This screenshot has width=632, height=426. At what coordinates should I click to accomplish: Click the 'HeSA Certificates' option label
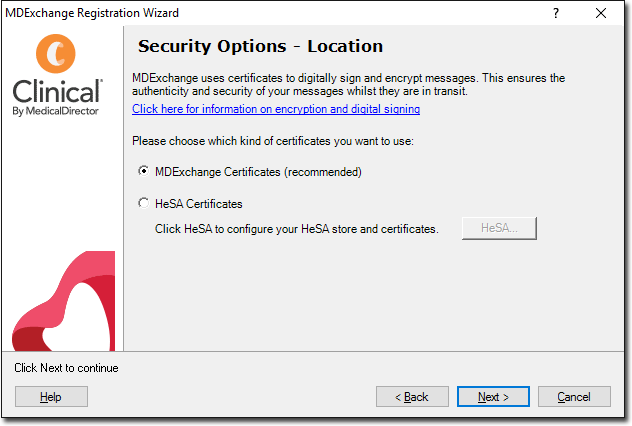[199, 204]
